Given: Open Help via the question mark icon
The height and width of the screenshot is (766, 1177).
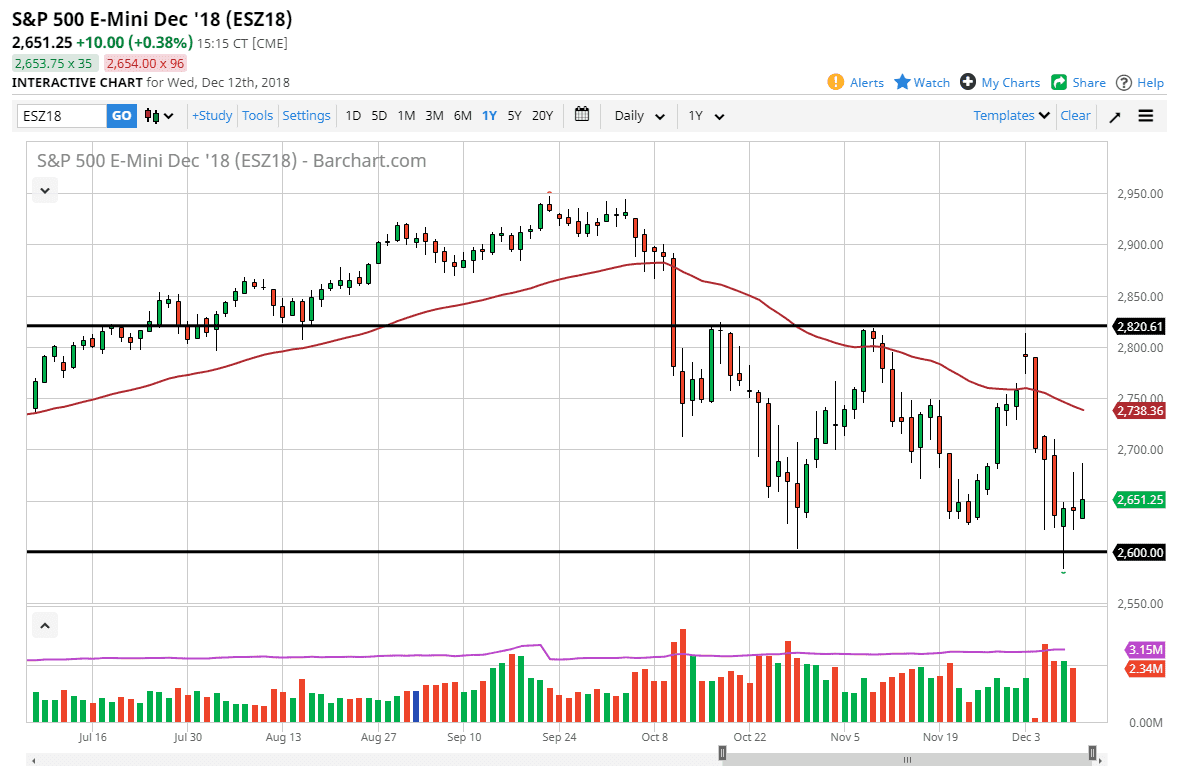Looking at the screenshot, I should tap(1122, 82).
